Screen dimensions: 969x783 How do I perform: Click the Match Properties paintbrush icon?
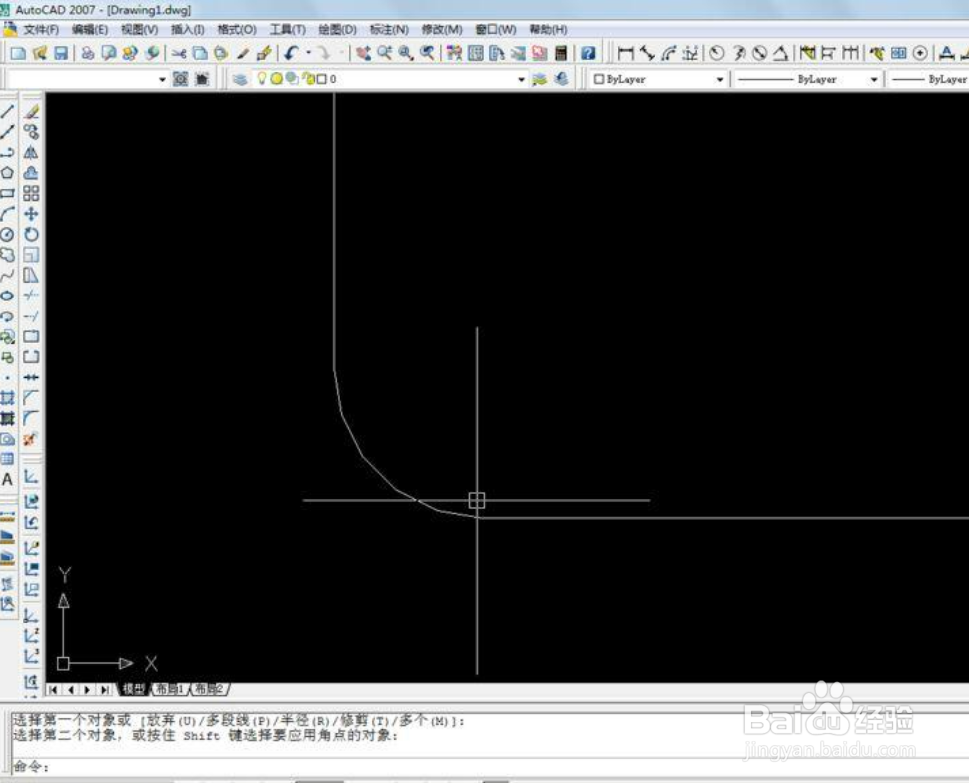click(x=243, y=53)
